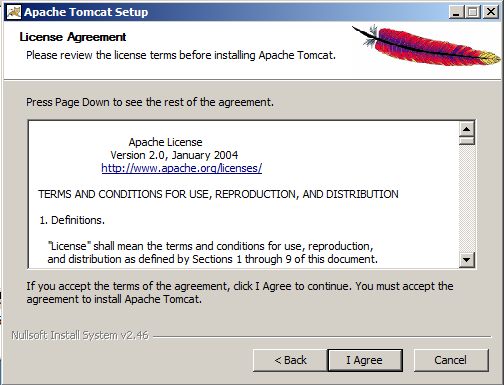Click the license scrollbar down arrow
The height and width of the screenshot is (385, 504).
point(467,259)
